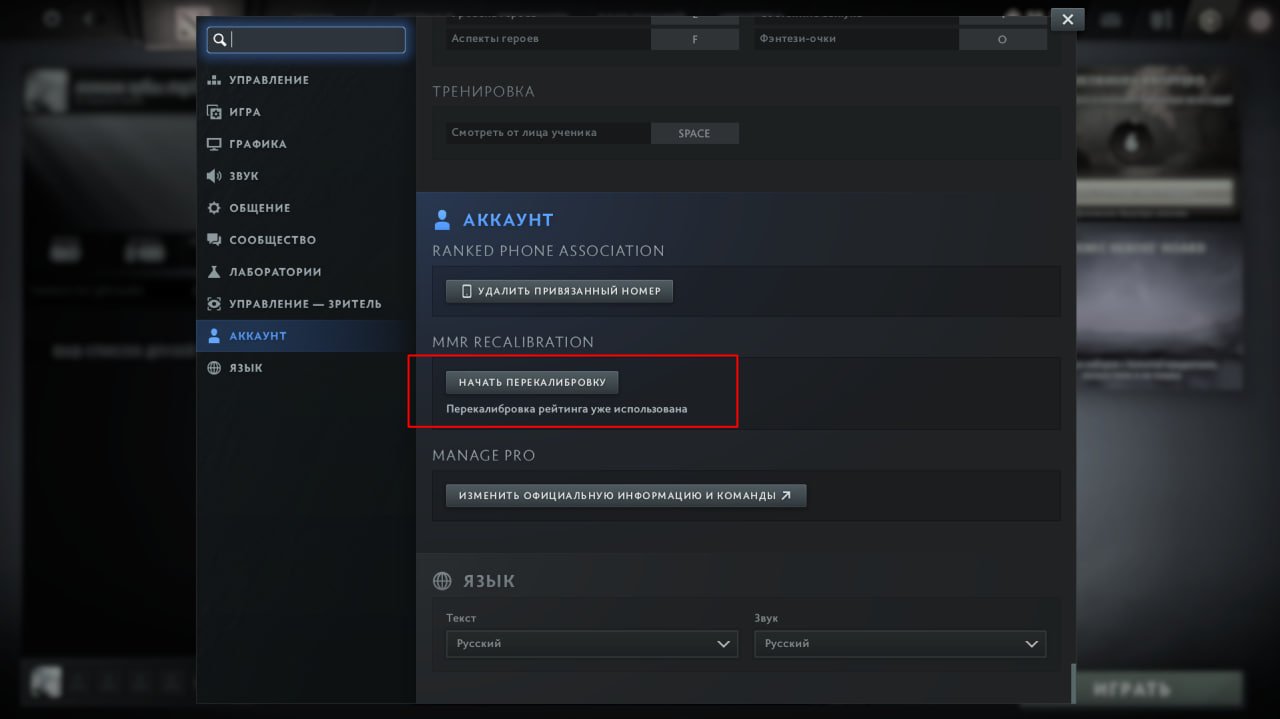Switch to the Аккаунт sidebar section
Image resolution: width=1280 pixels, height=719 pixels.
(x=257, y=336)
